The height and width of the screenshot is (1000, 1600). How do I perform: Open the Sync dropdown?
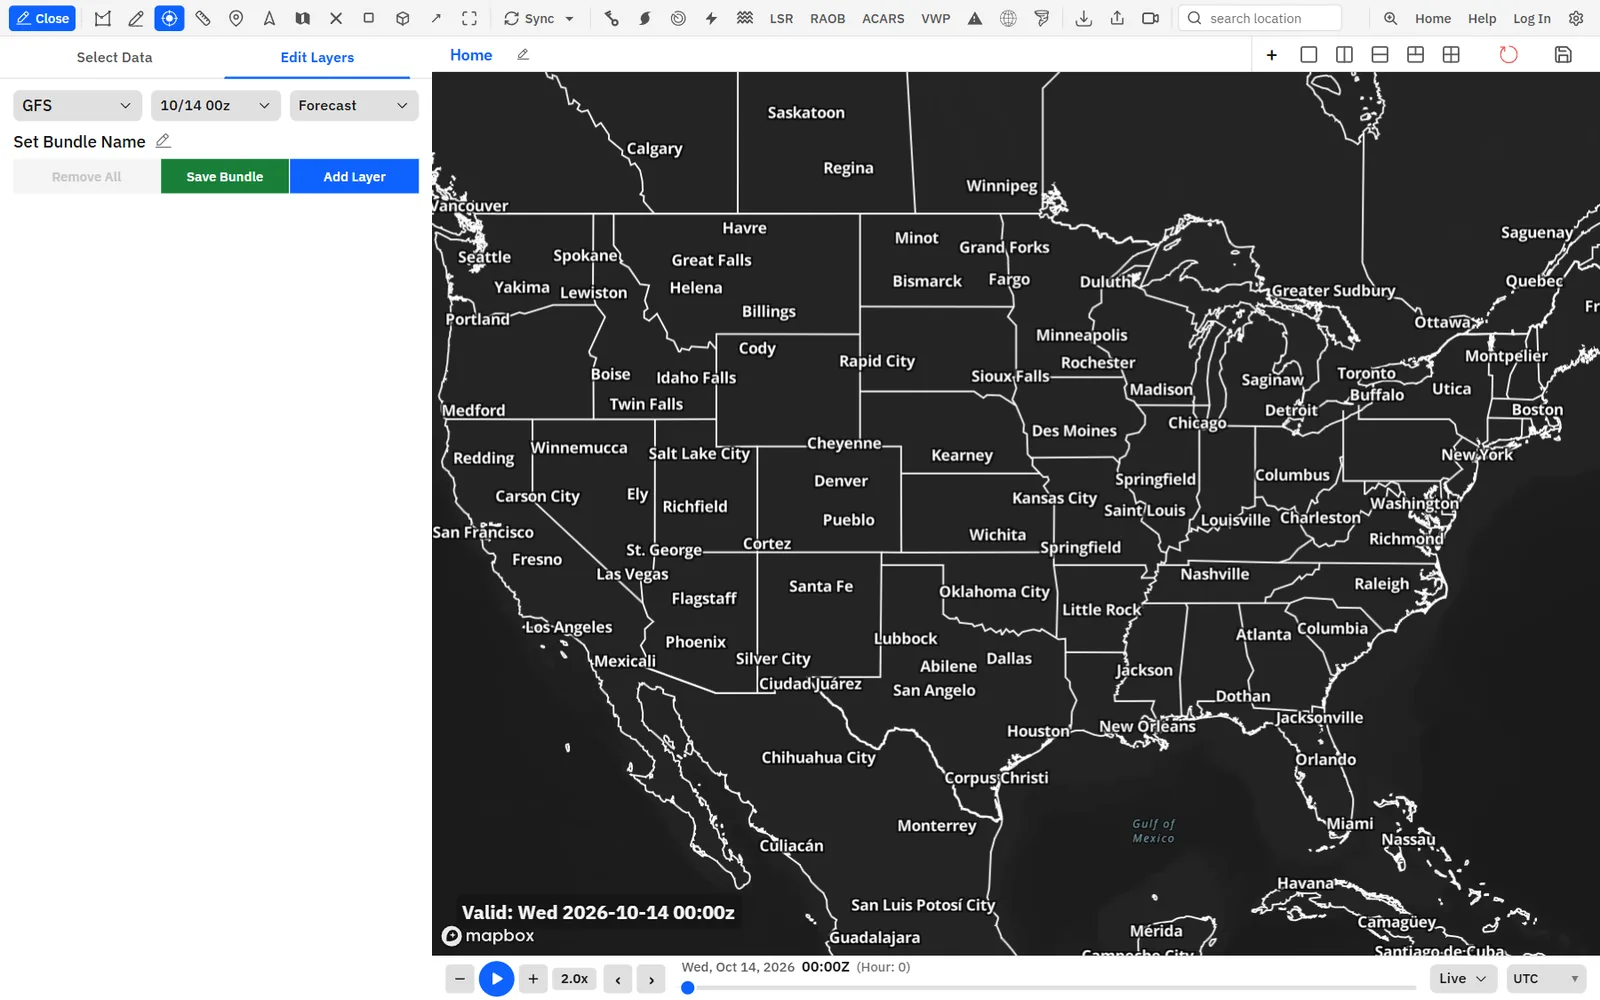coord(539,18)
